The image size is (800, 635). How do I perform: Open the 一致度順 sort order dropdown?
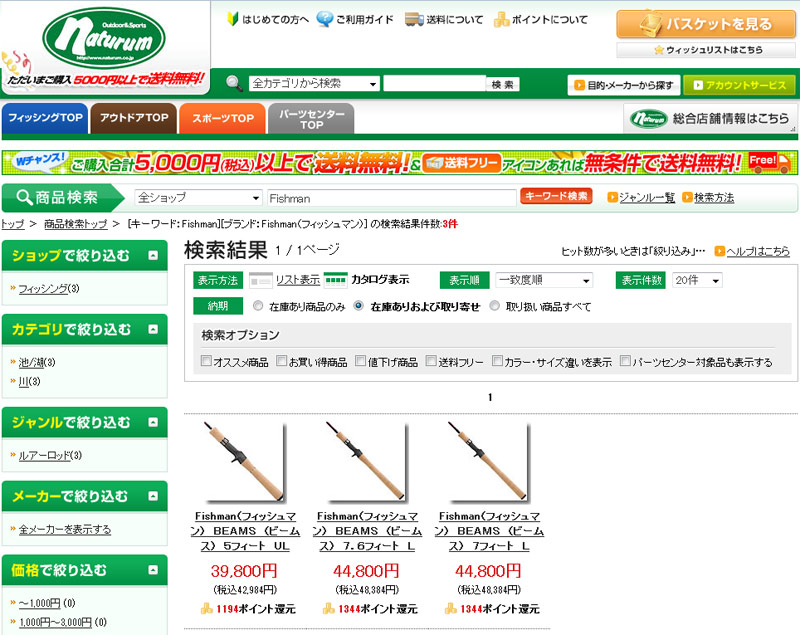(544, 280)
